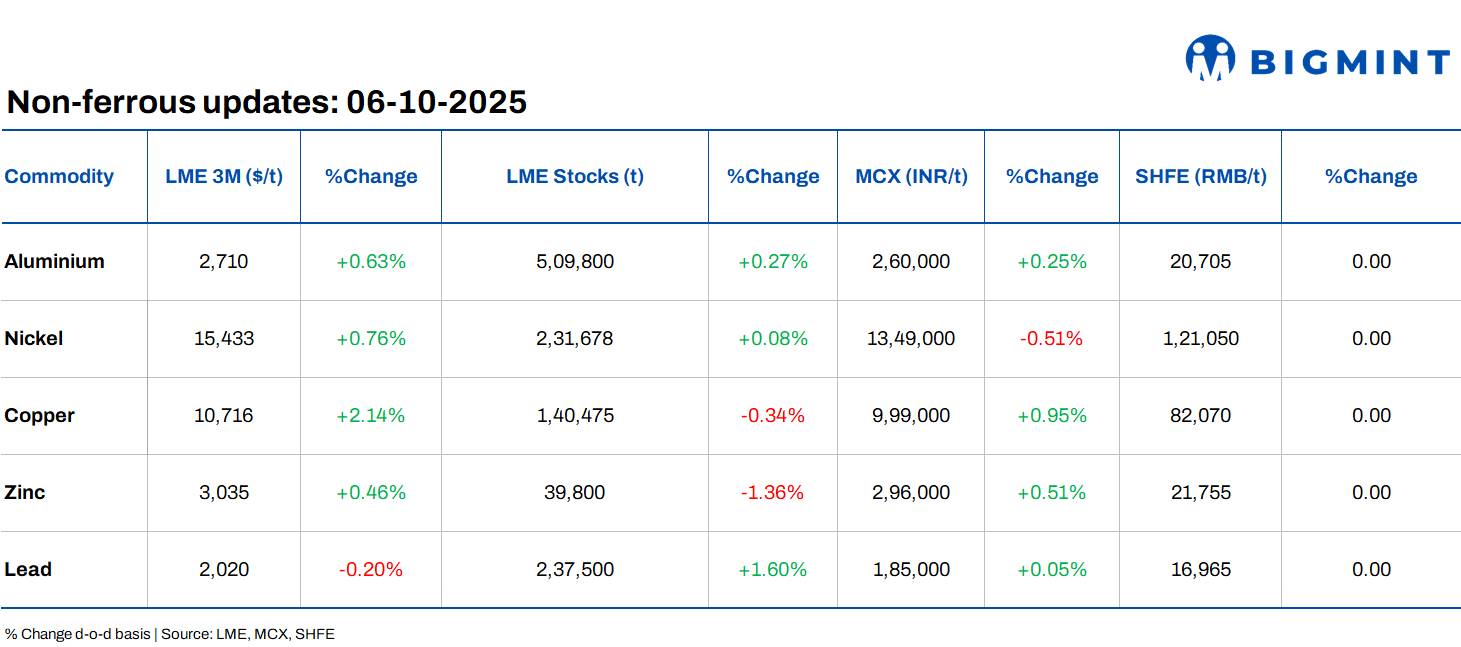The height and width of the screenshot is (647, 1461).
Task: Click the SHFE (RMB/t) column header
Action: pyautogui.click(x=1200, y=176)
